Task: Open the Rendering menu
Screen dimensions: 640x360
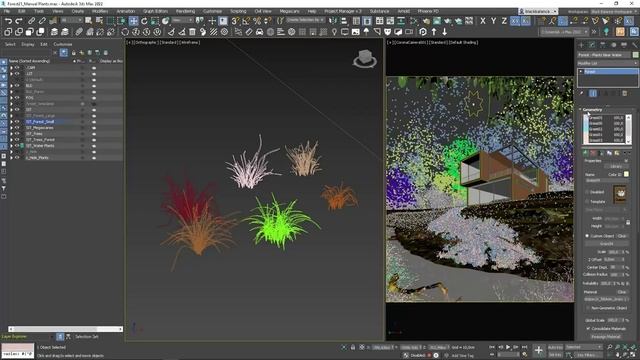Action: [x=185, y=11]
